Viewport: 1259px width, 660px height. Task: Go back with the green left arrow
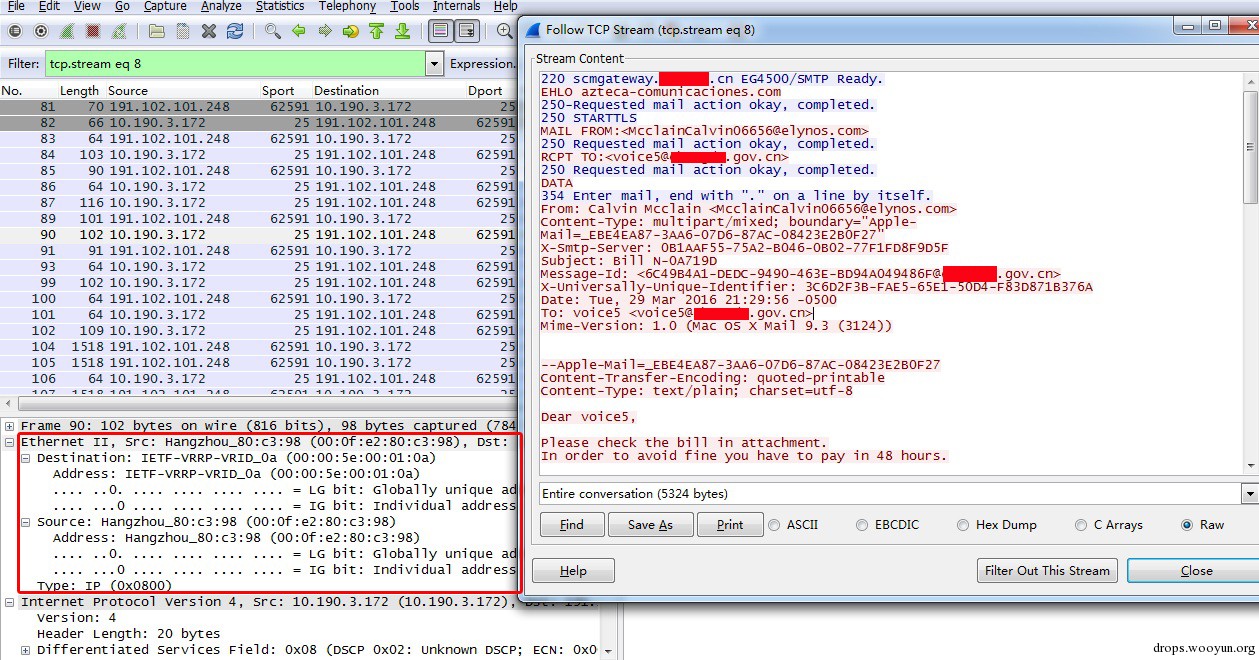tap(298, 31)
